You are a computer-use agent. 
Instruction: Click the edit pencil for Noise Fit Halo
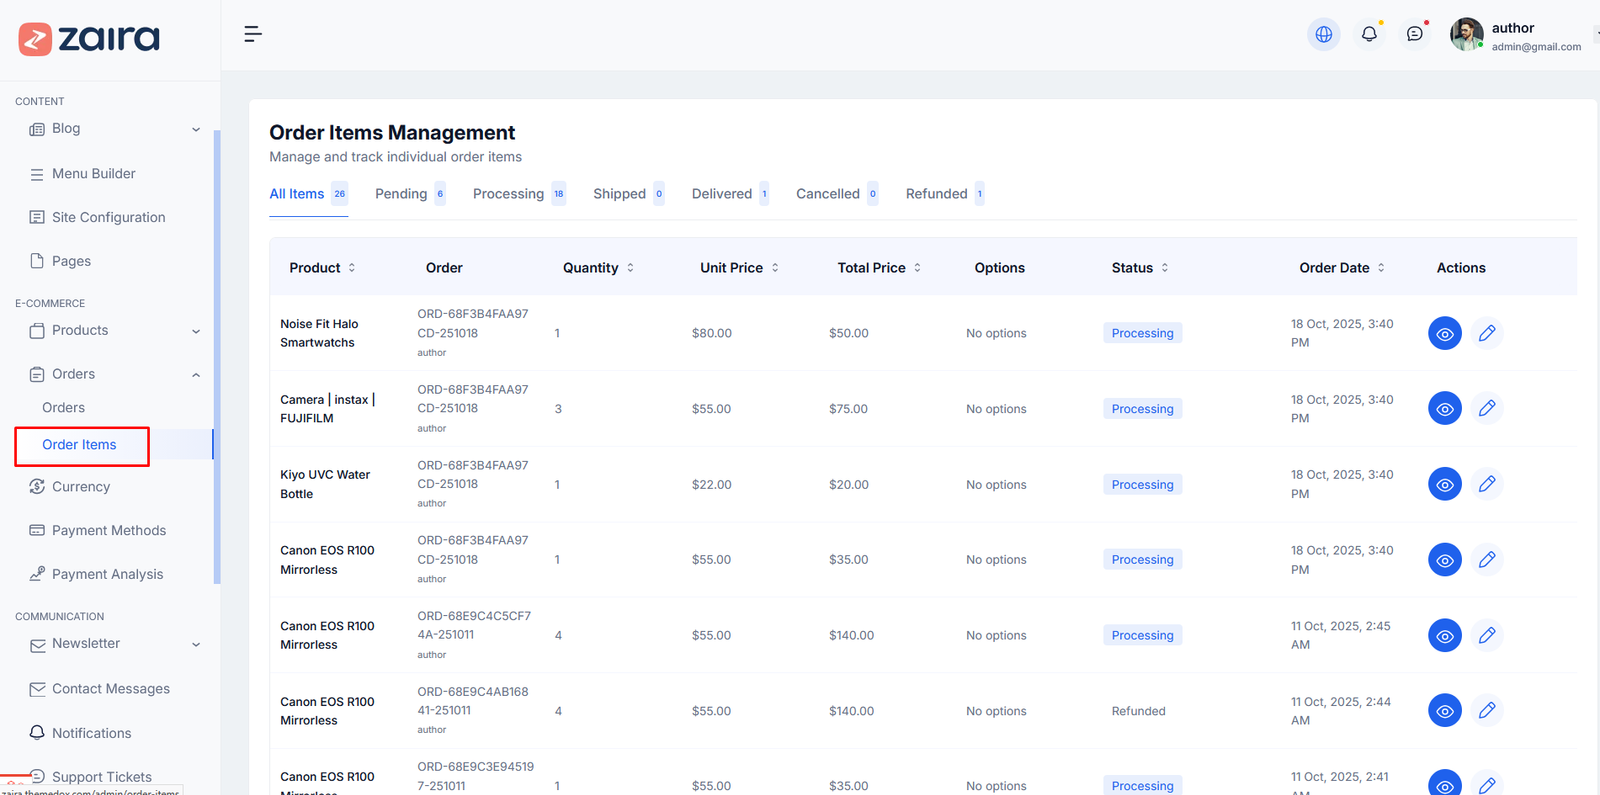1486,333
